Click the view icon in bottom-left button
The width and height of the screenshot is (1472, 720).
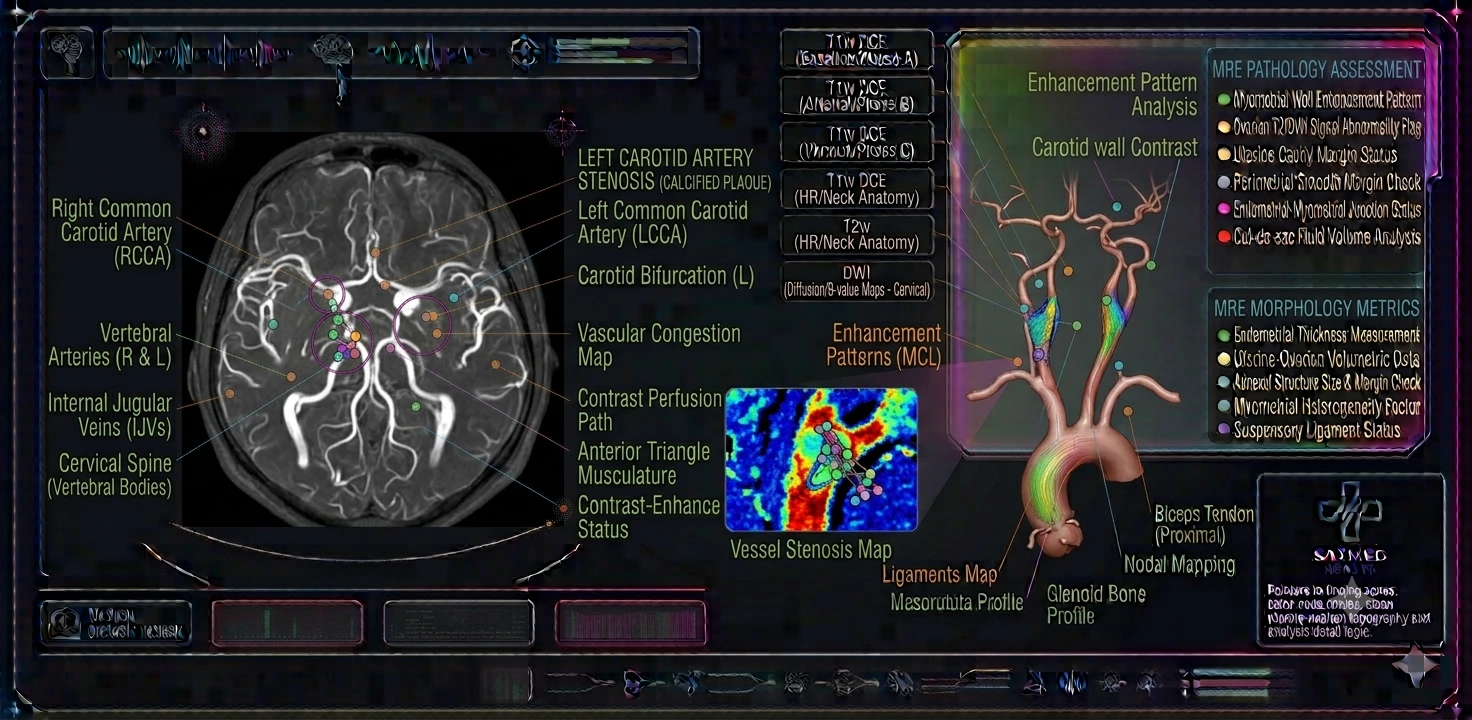point(65,622)
